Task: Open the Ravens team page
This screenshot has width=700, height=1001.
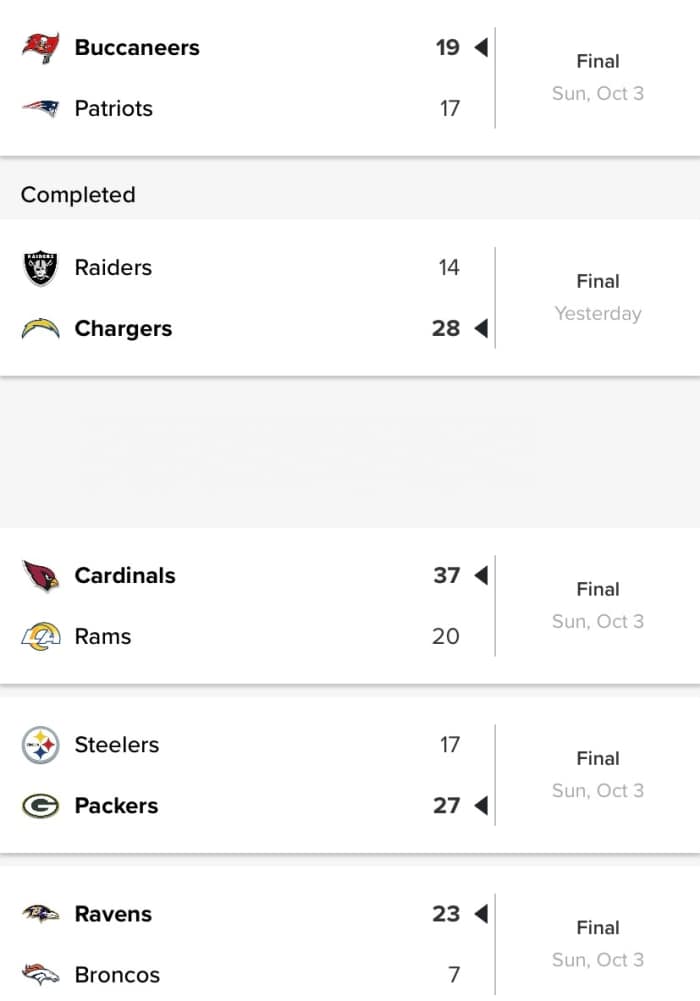Action: [x=112, y=913]
